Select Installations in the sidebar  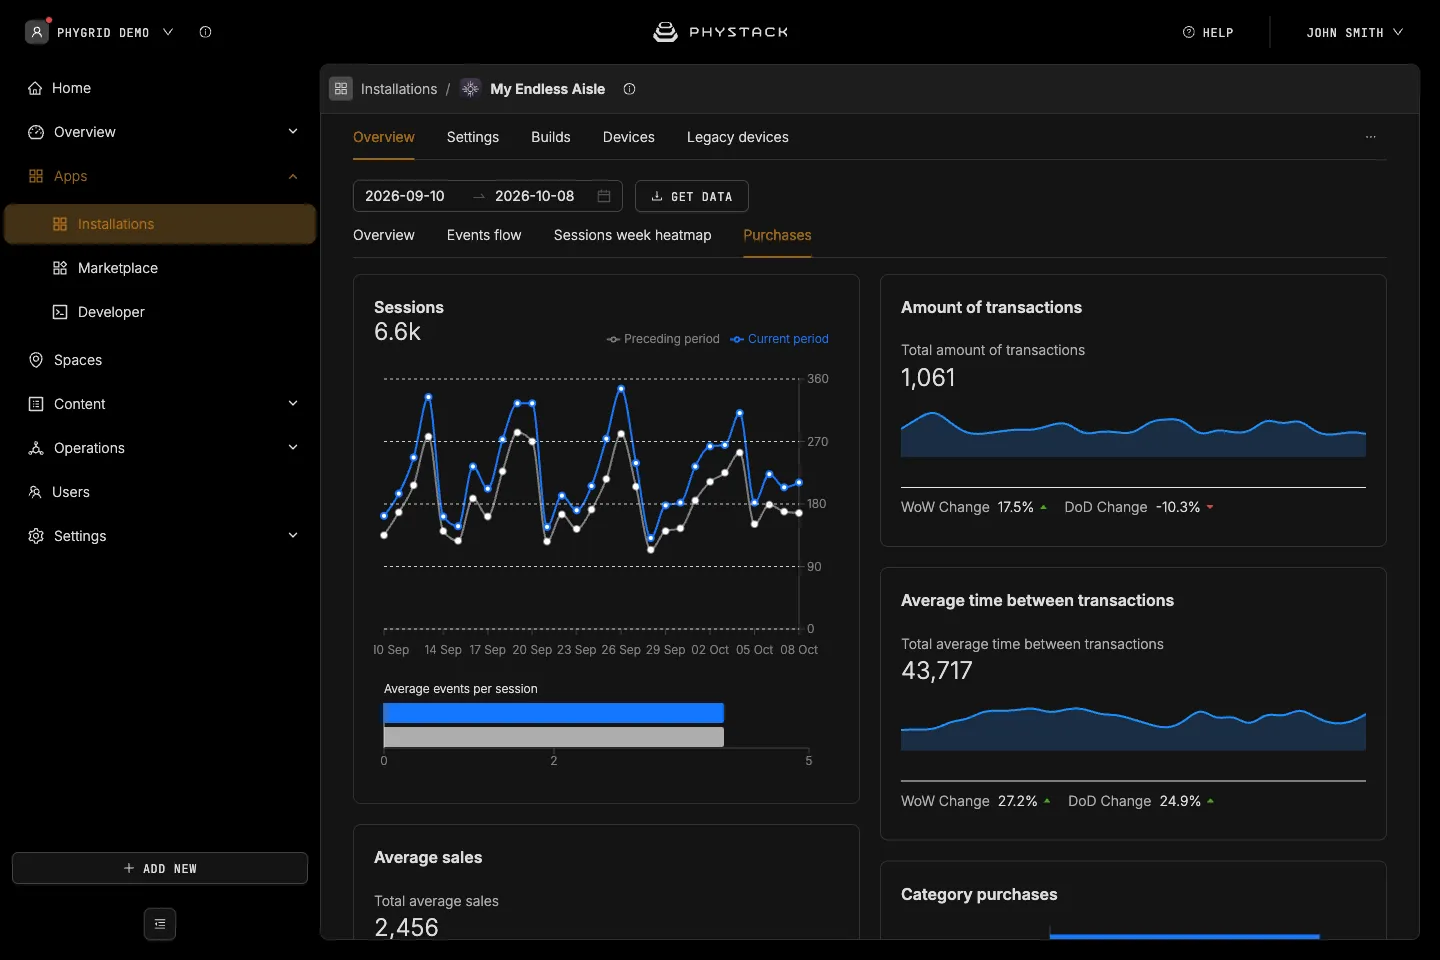coord(160,224)
